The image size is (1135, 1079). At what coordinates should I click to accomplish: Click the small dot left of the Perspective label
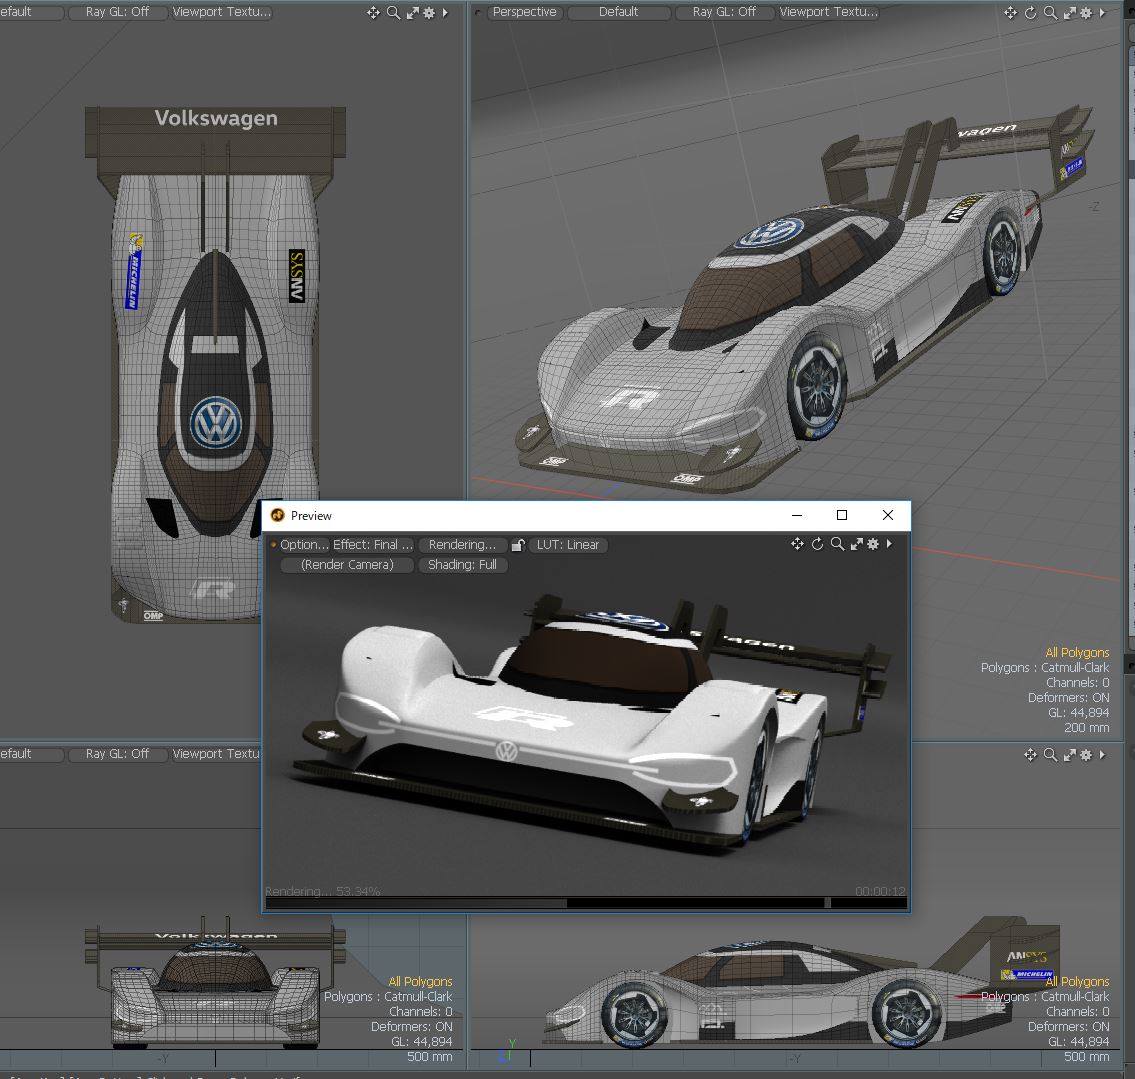[x=478, y=12]
